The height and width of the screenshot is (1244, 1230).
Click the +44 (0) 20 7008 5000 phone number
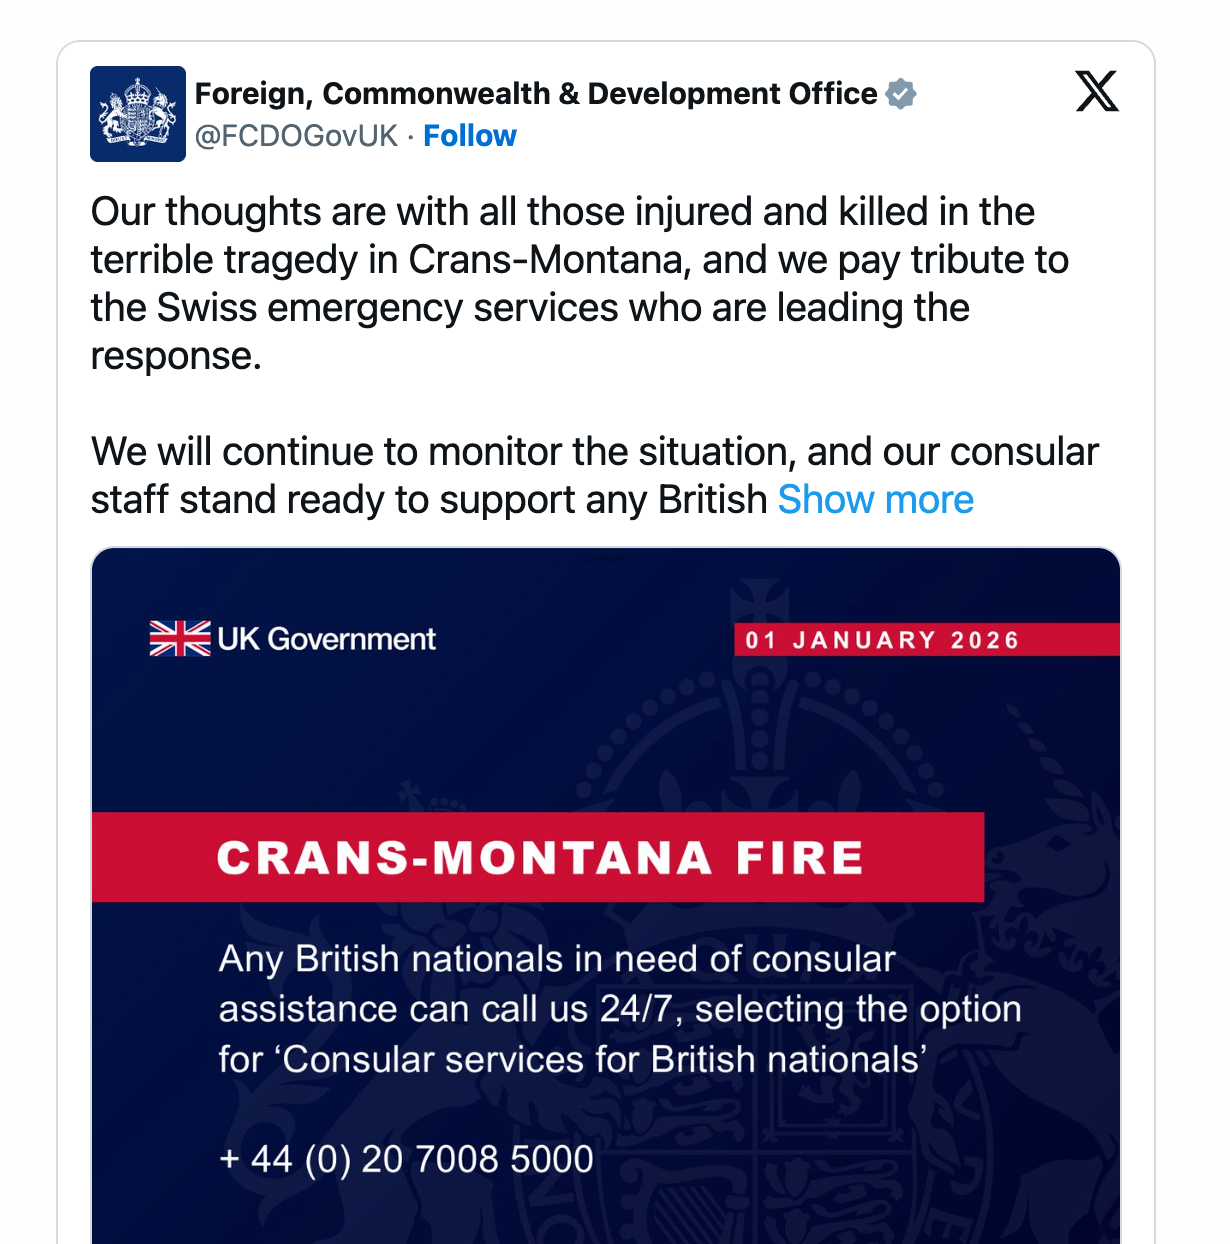[x=406, y=1159]
